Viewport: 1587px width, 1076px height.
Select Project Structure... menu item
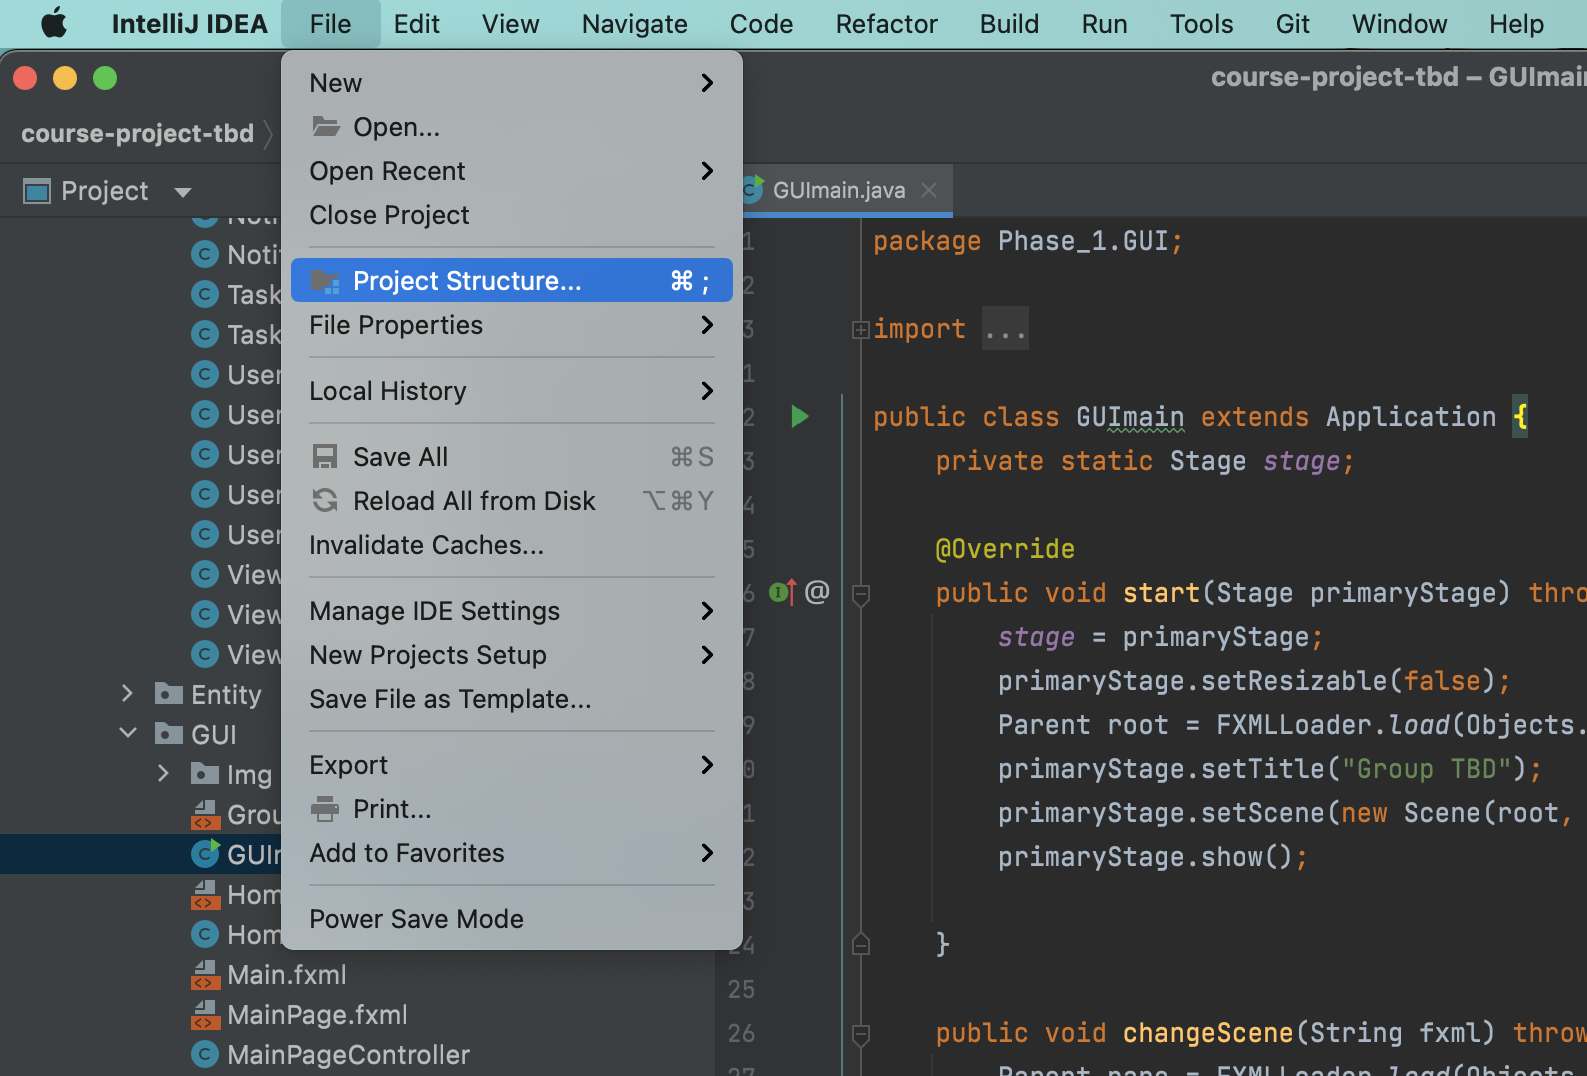[x=511, y=281]
